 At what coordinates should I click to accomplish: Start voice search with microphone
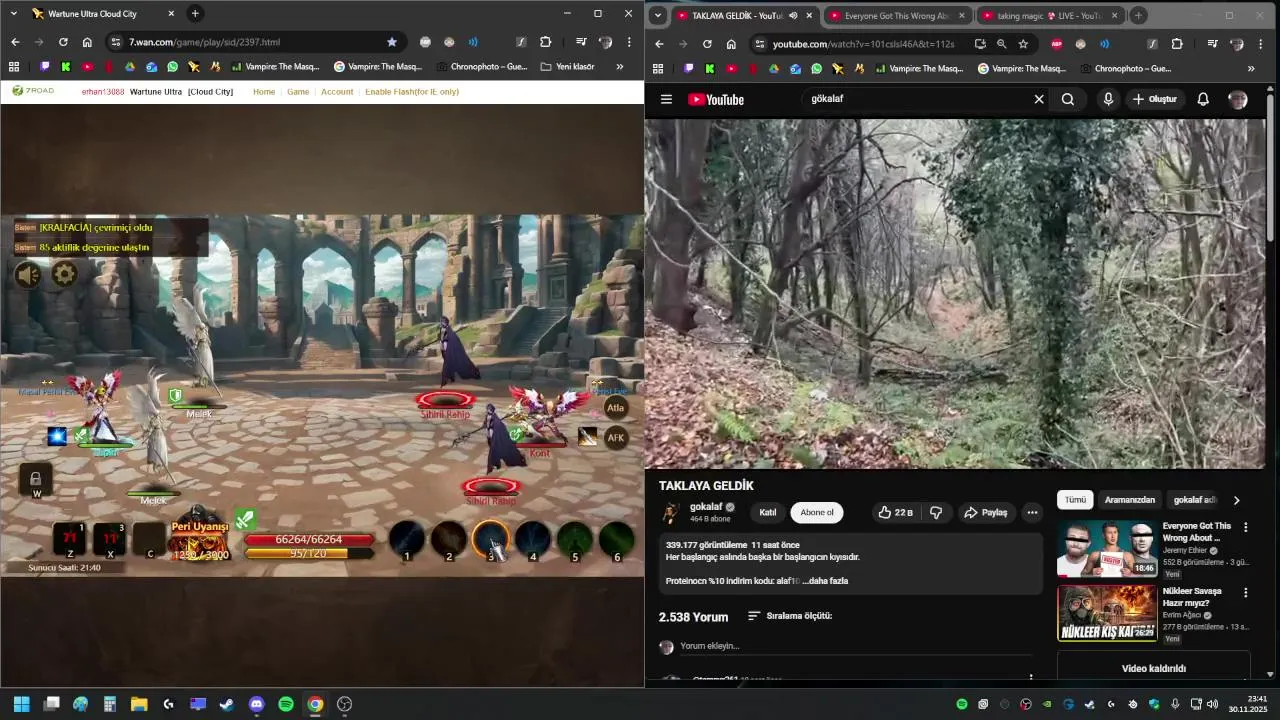(1108, 99)
